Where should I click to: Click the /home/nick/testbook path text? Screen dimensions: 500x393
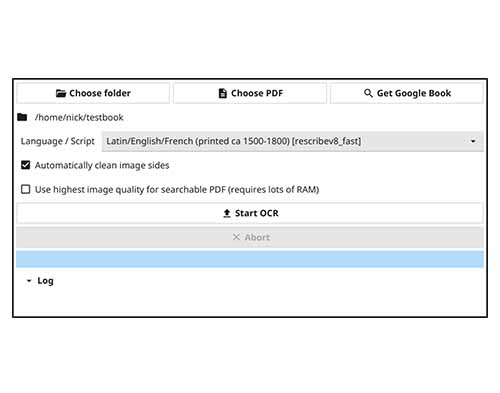pos(79,117)
